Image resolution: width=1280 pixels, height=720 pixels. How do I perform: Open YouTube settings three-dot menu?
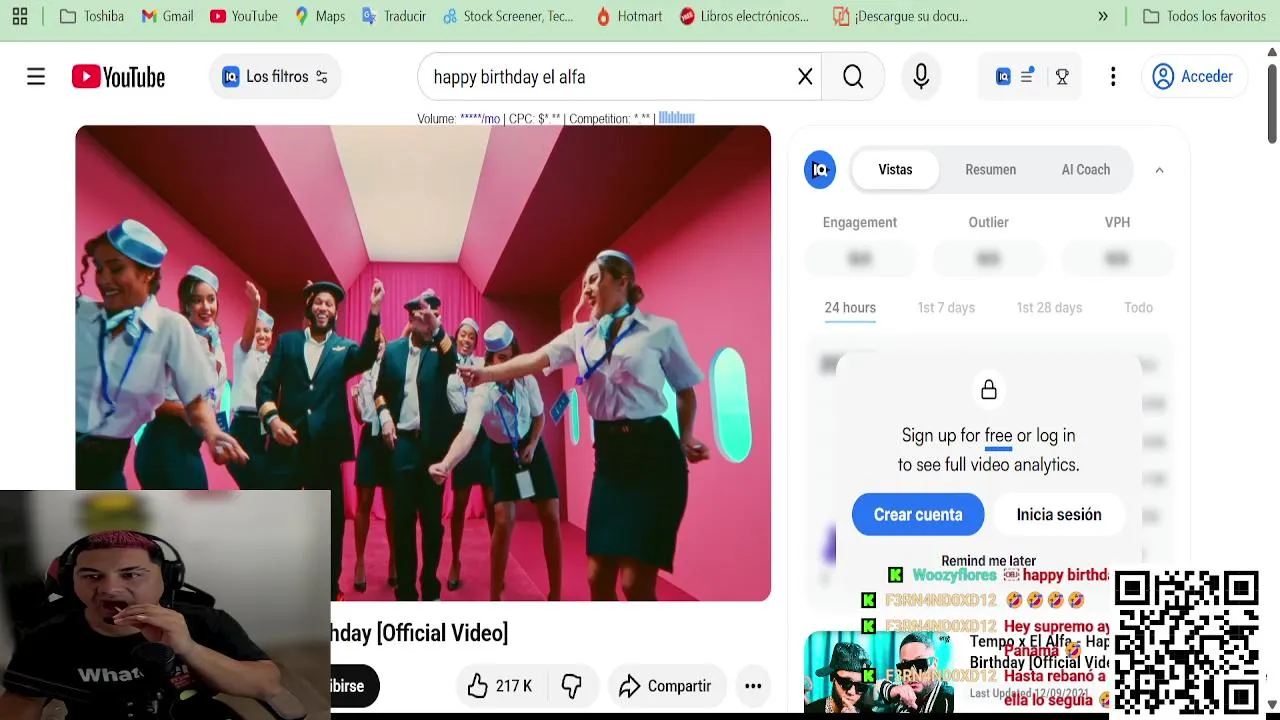click(1113, 77)
